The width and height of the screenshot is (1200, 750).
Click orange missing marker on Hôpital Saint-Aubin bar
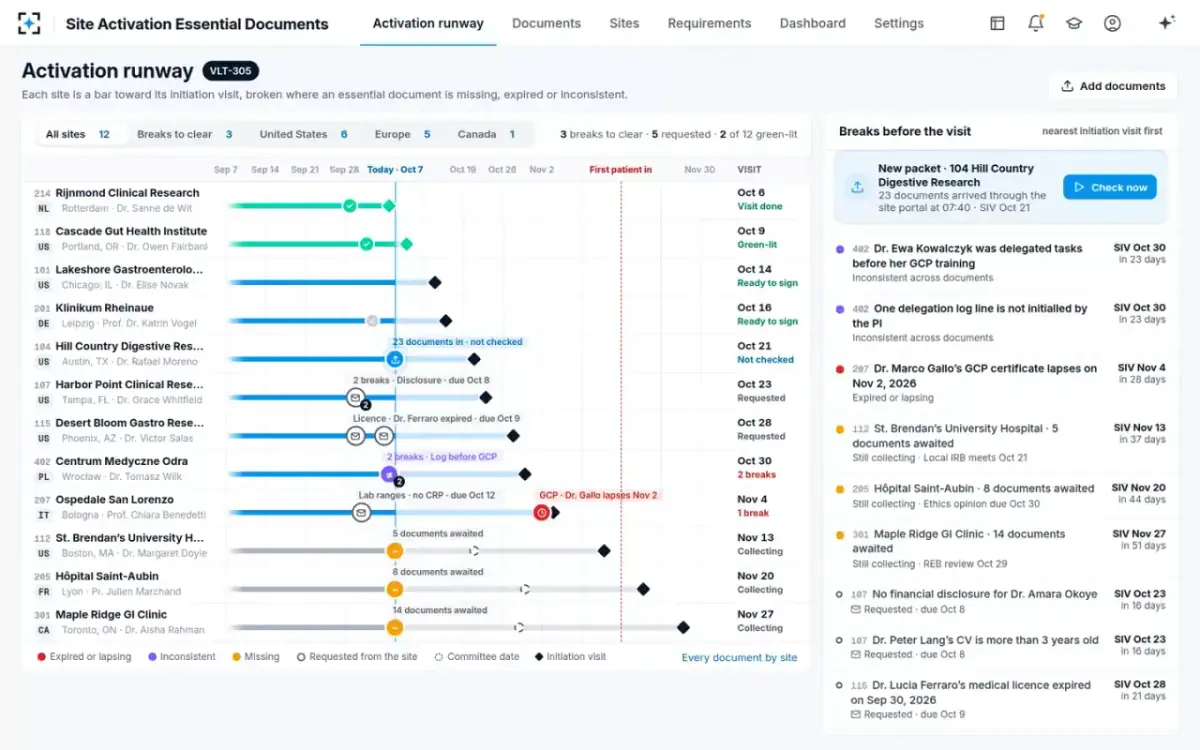pyautogui.click(x=395, y=589)
